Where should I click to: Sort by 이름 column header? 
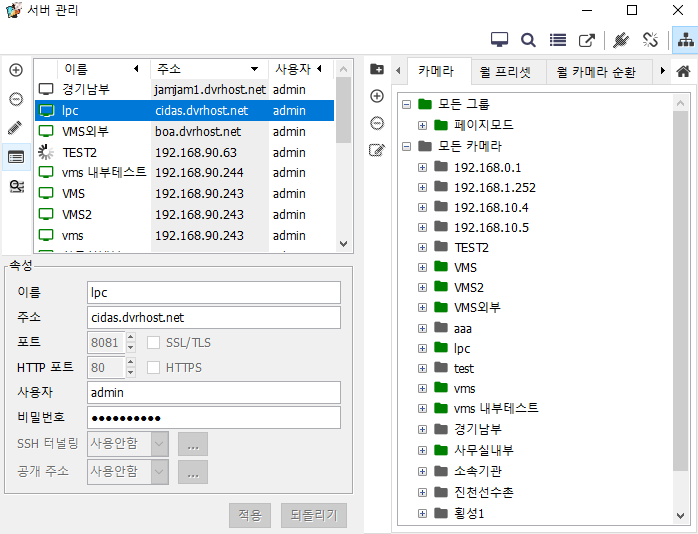pos(104,69)
